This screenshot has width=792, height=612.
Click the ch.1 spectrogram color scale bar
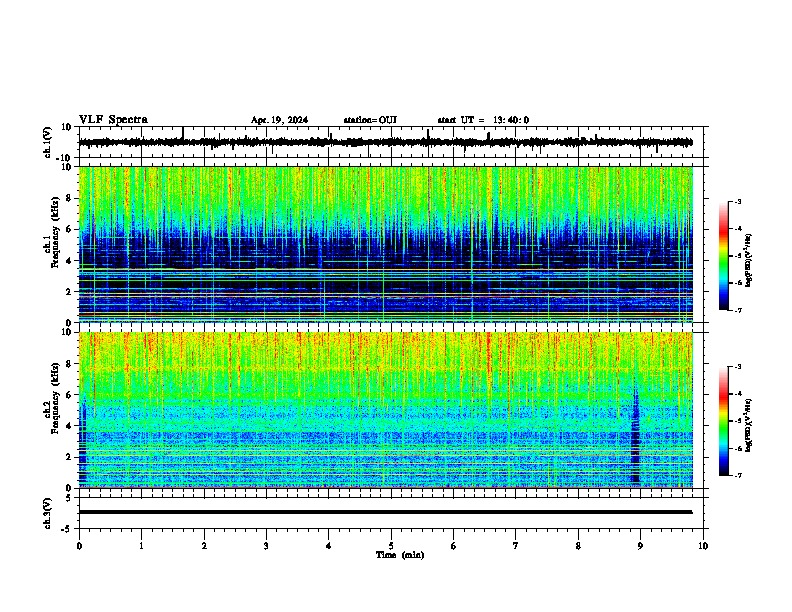[724, 256]
